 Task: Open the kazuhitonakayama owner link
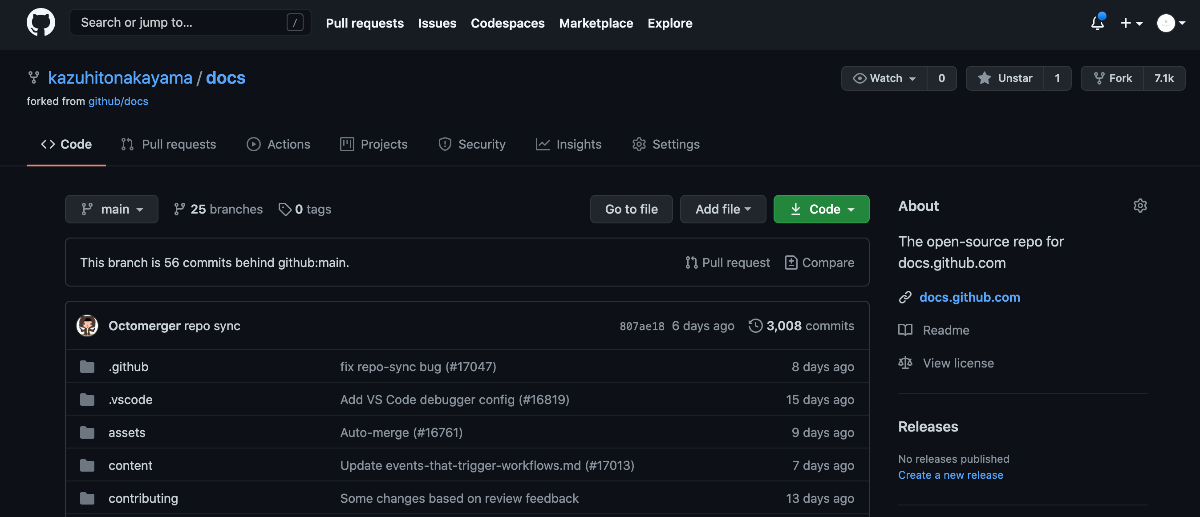point(120,78)
